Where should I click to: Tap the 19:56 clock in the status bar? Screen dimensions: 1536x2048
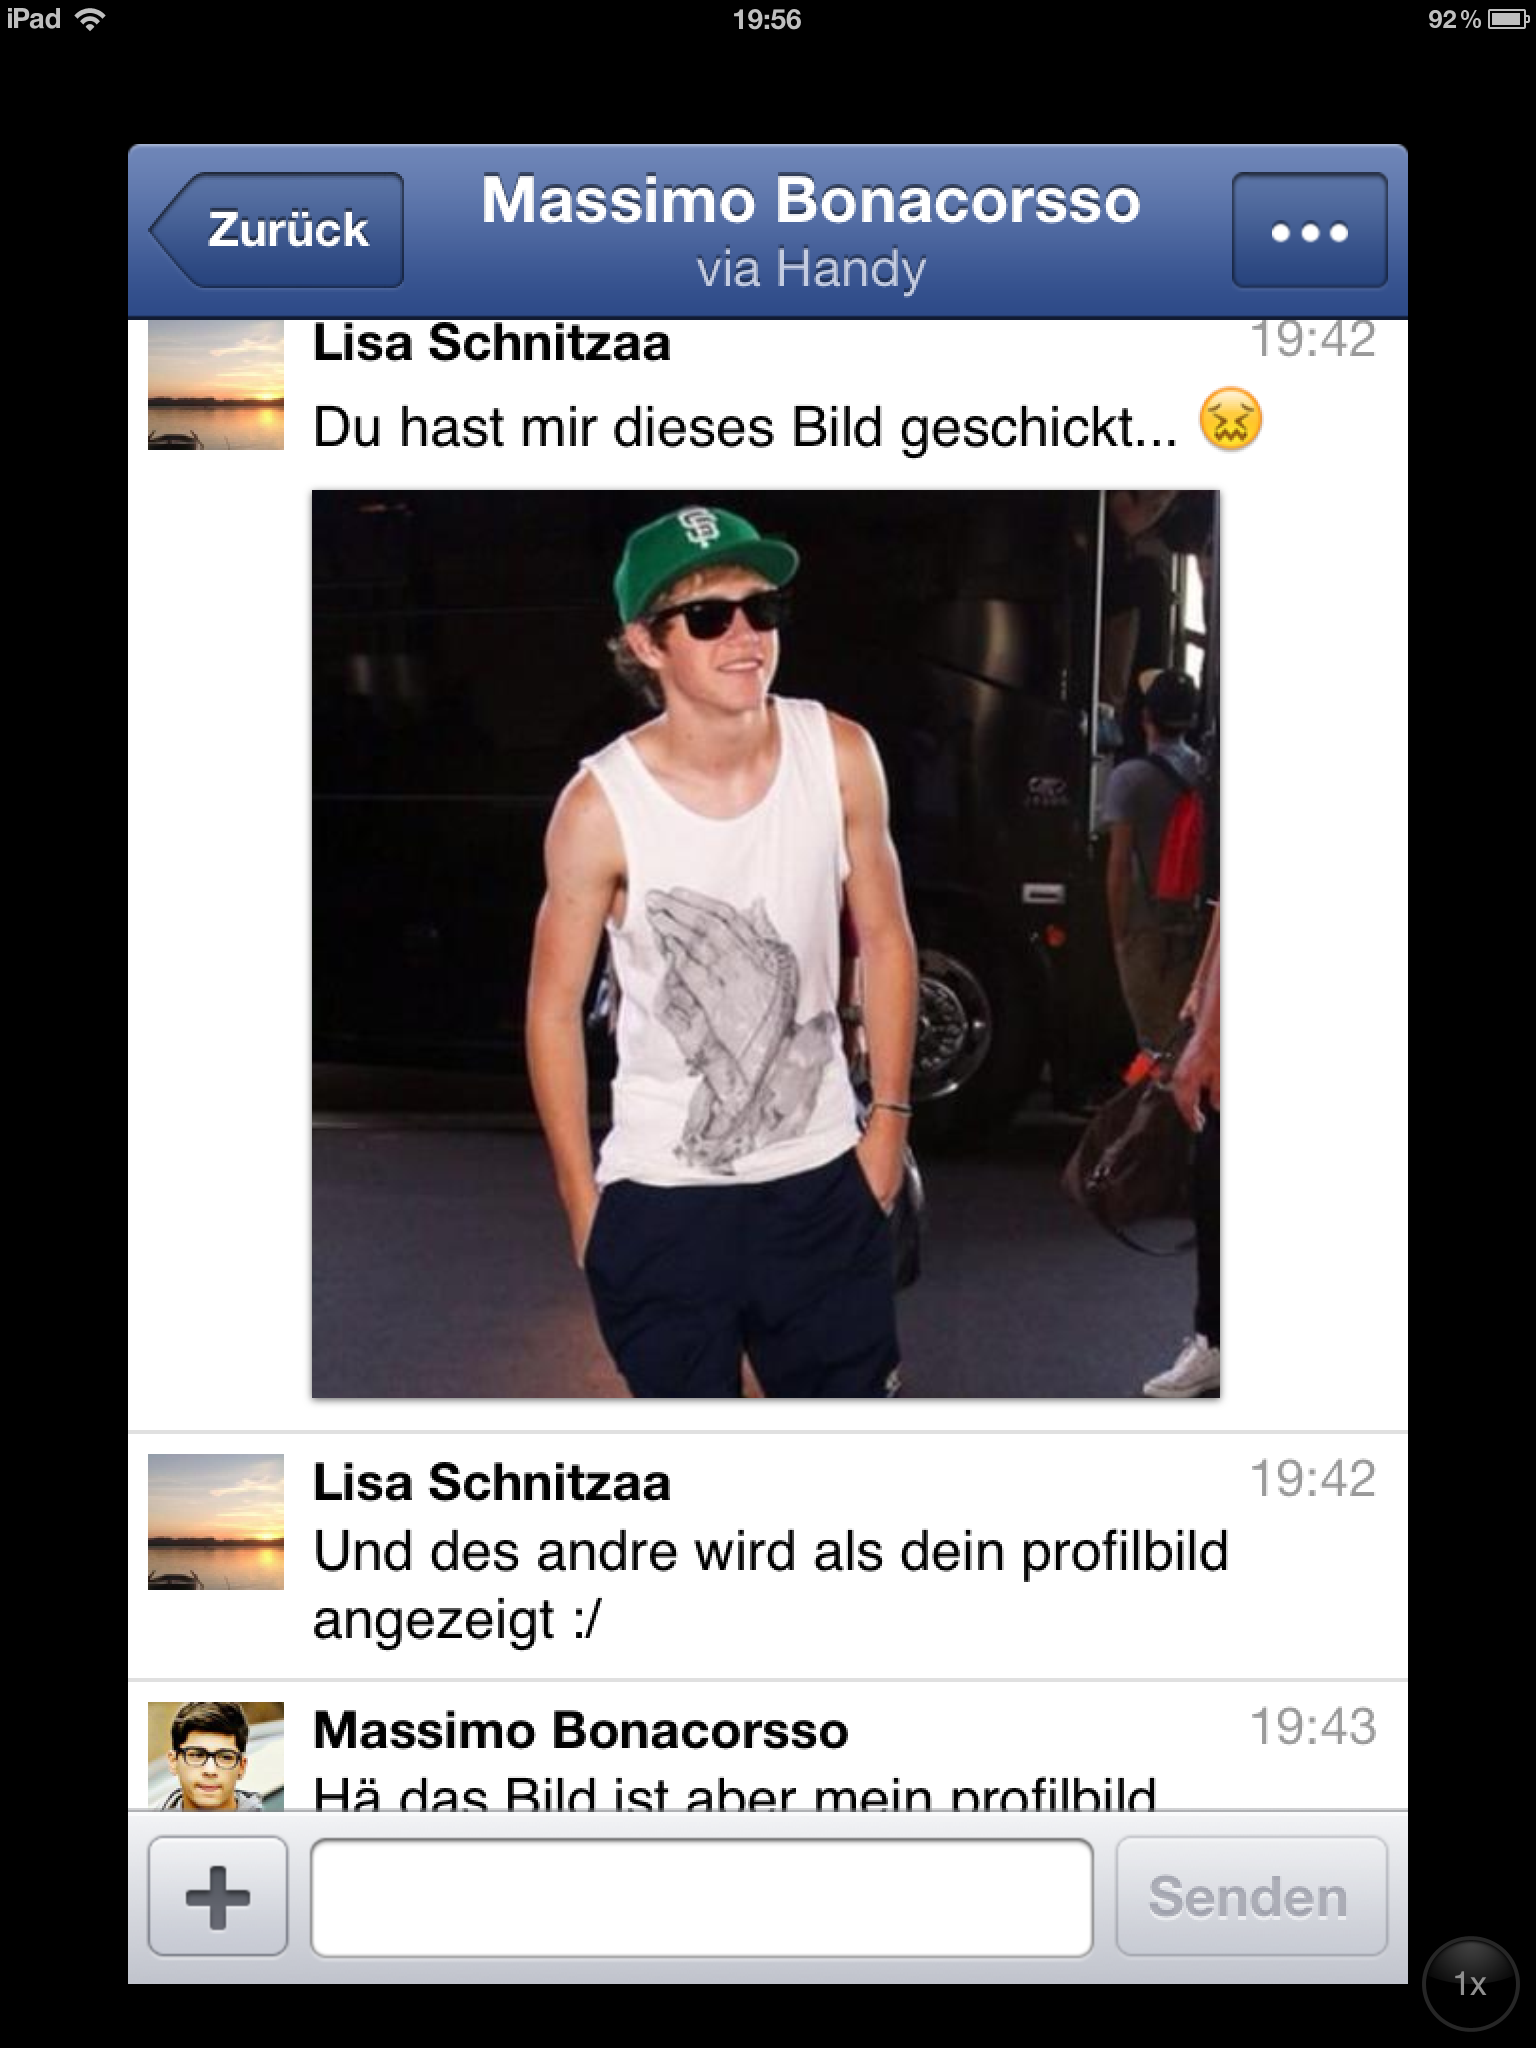click(x=767, y=19)
